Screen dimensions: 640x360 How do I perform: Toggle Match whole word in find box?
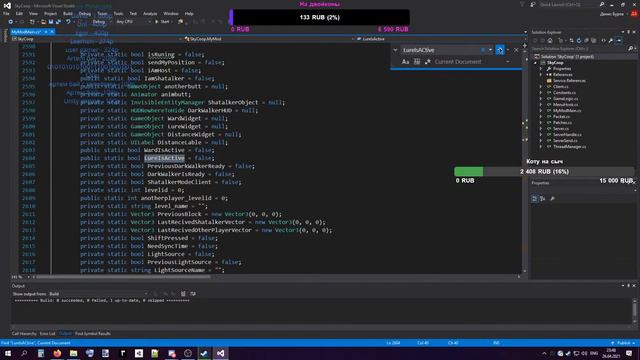coord(417,62)
